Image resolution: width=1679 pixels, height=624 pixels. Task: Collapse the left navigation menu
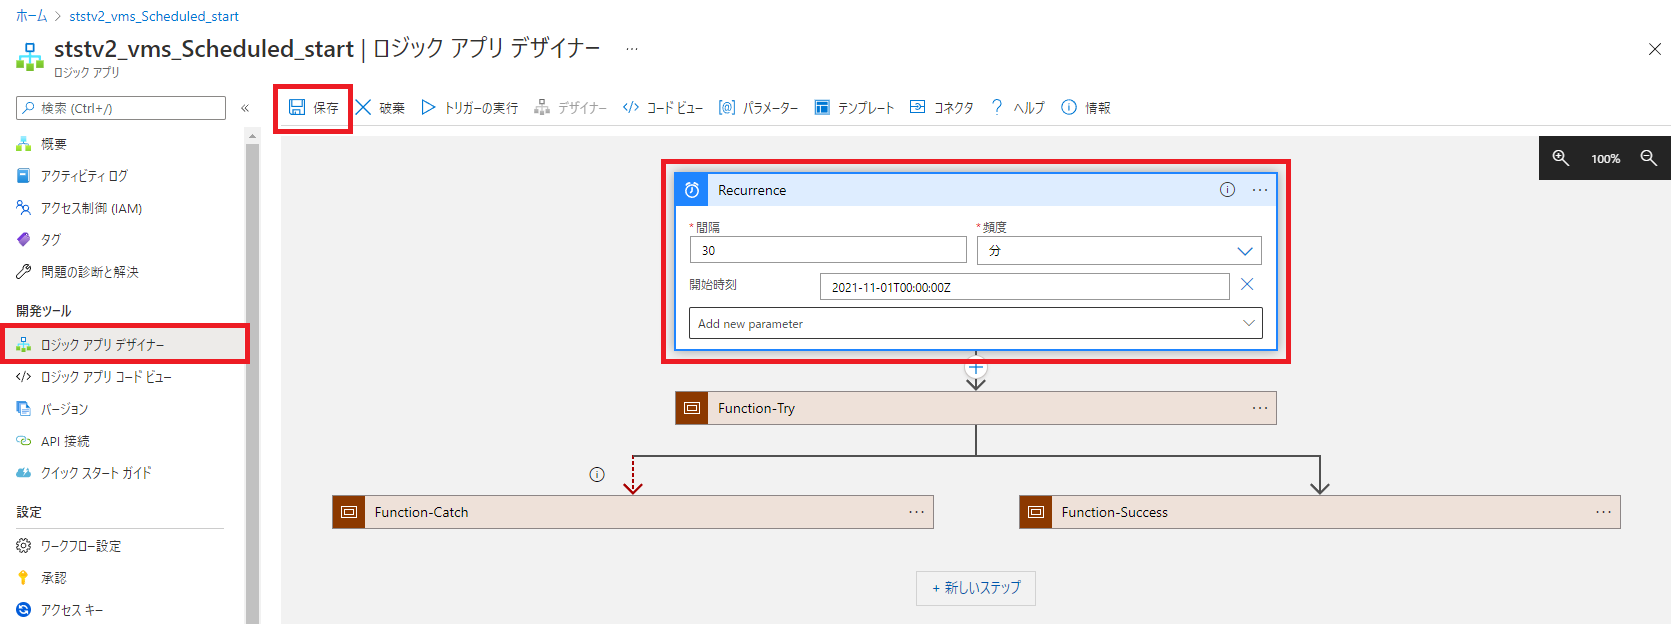pyautogui.click(x=245, y=108)
